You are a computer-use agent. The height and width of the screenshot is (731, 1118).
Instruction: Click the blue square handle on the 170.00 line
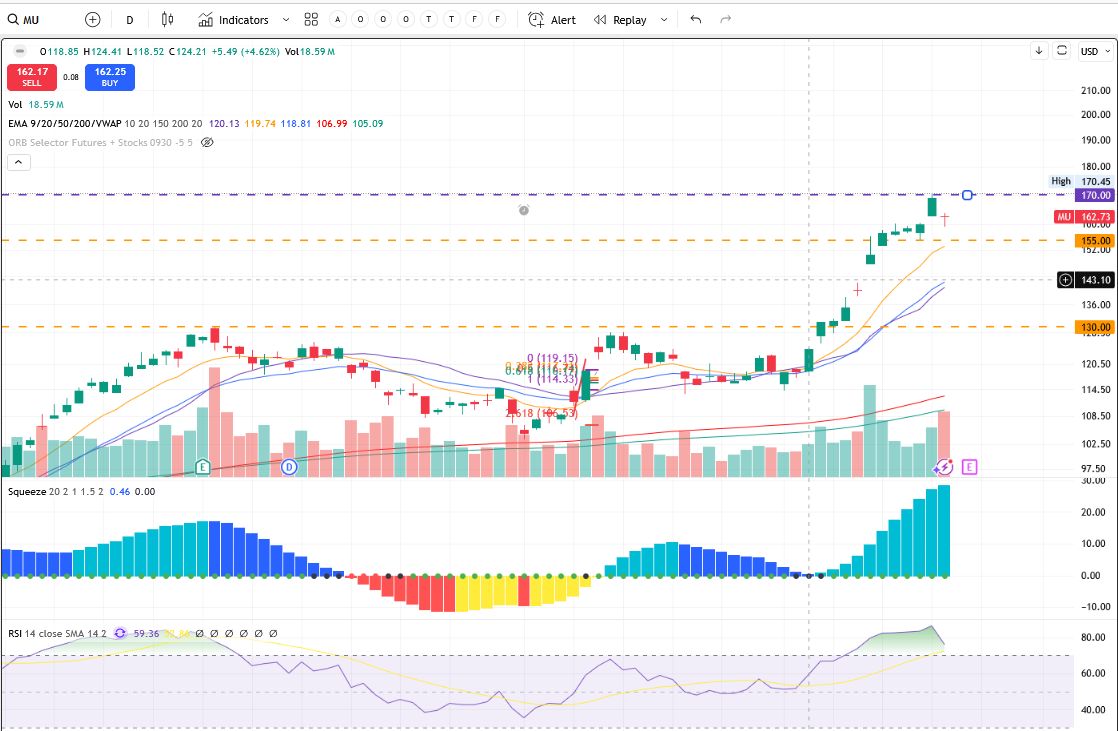[966, 195]
